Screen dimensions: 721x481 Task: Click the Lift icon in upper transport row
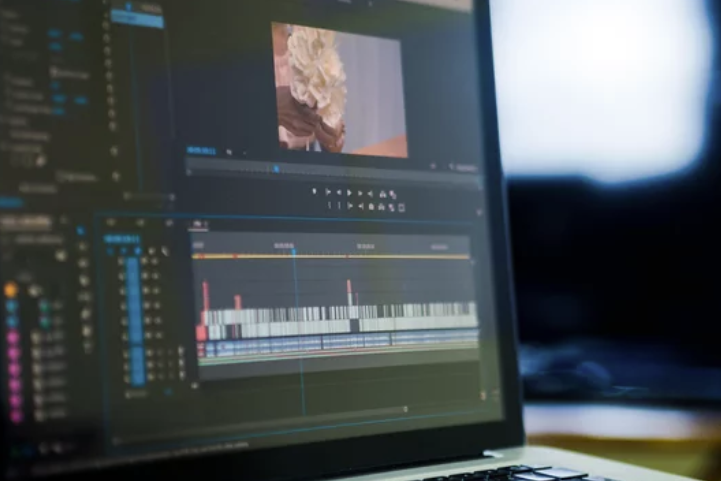click(382, 192)
